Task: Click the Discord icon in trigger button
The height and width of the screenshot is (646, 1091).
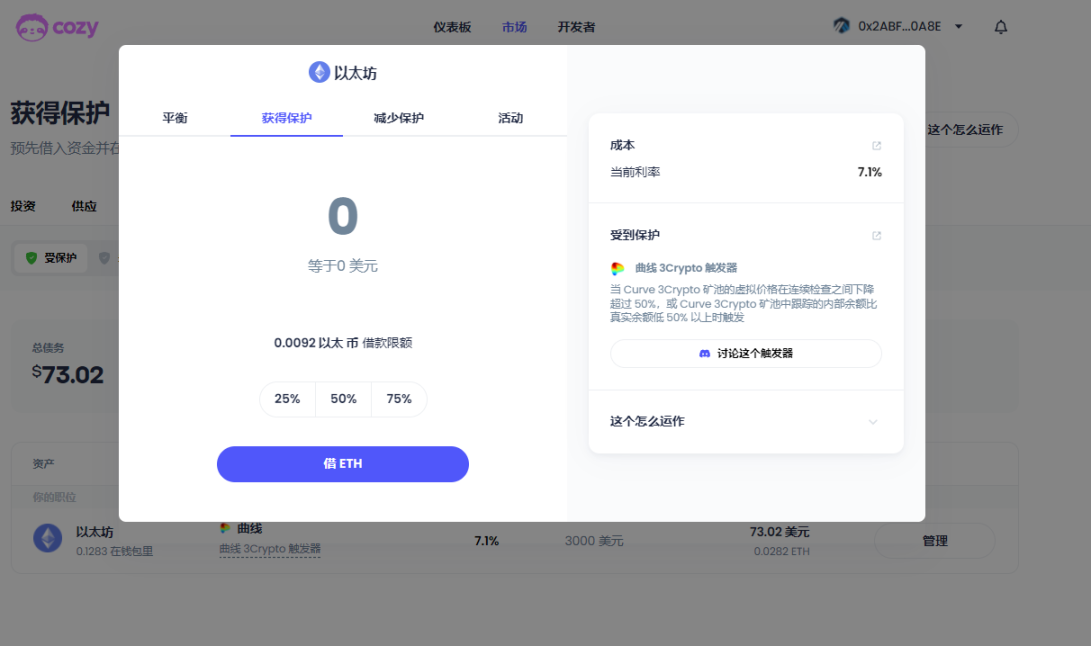Action: click(704, 354)
